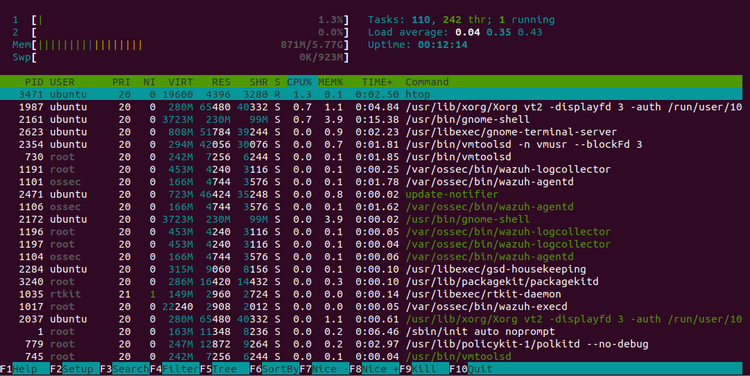Sort by PID column header
750x376 pixels.
point(34,82)
